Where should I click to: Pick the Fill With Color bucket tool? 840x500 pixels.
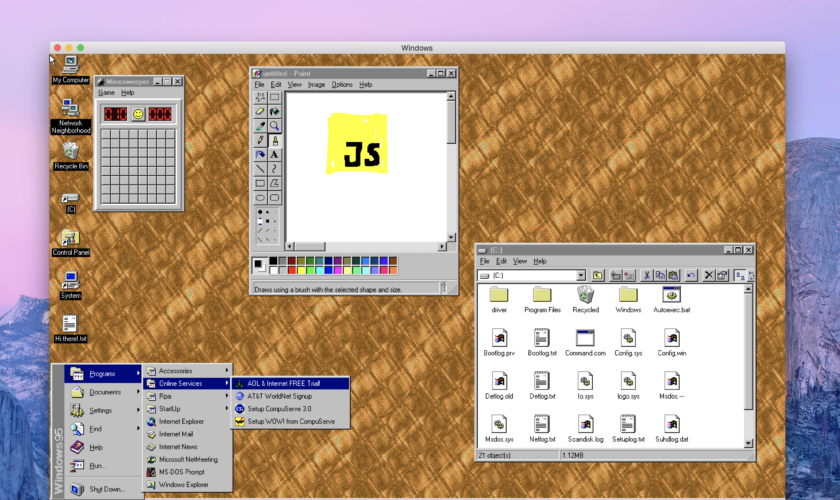pyautogui.click(x=274, y=112)
